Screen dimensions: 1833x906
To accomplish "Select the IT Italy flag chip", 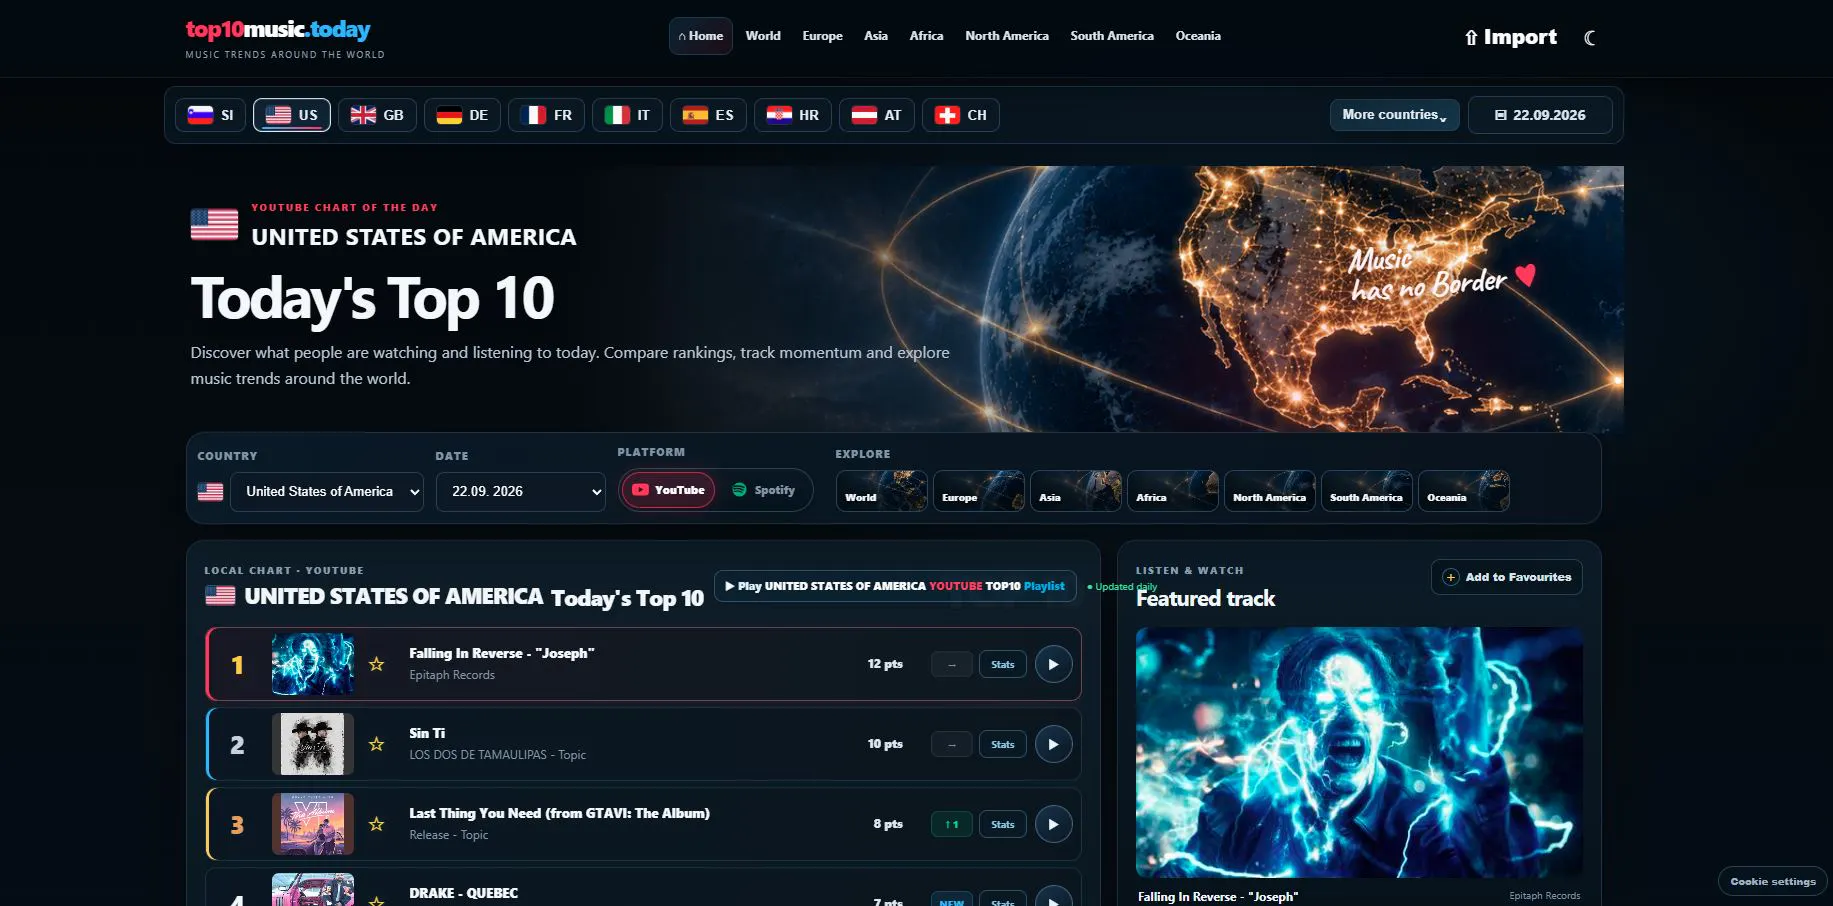I will coord(627,115).
